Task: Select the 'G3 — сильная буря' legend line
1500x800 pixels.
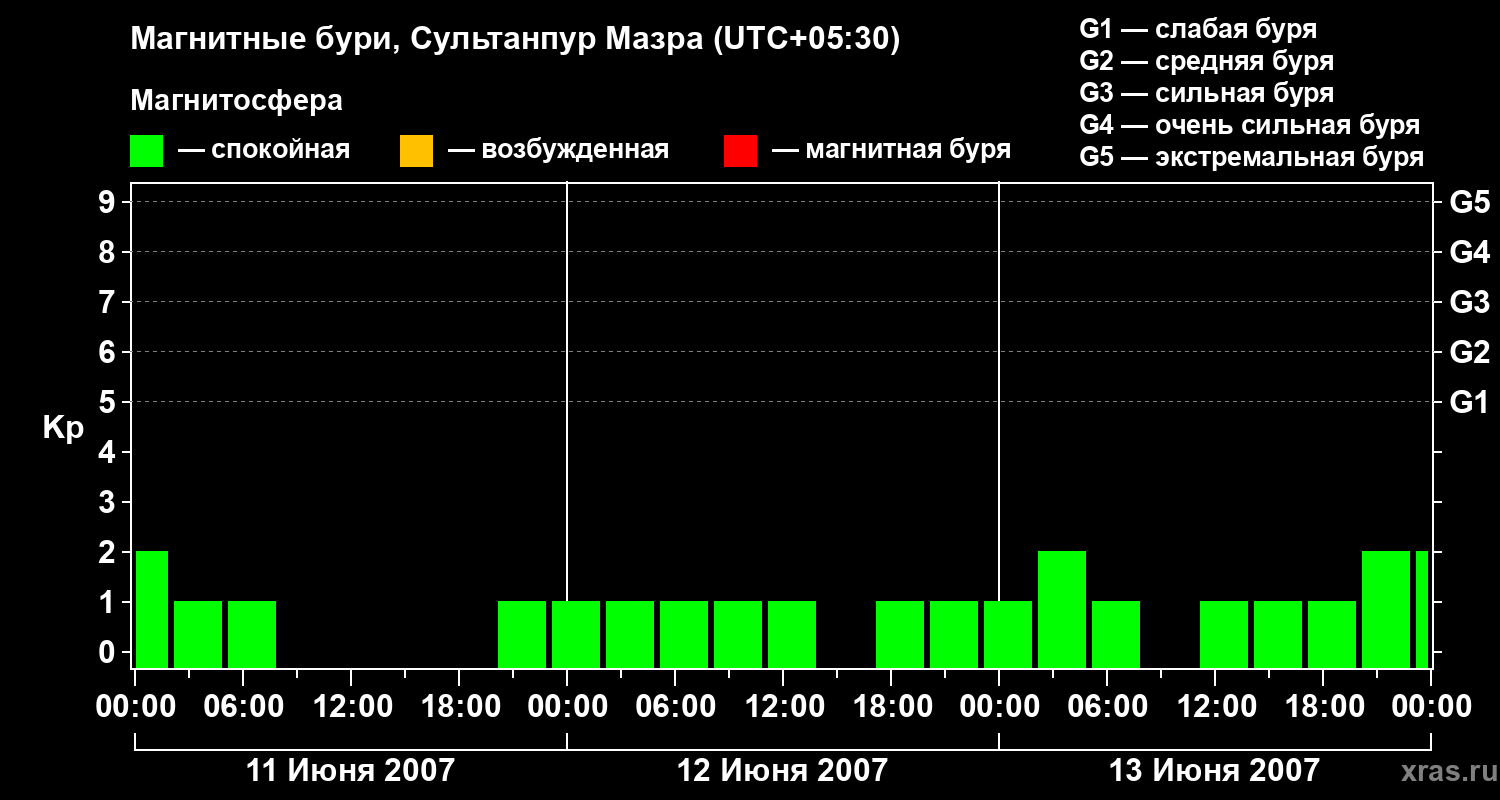Action: pyautogui.click(x=1207, y=93)
